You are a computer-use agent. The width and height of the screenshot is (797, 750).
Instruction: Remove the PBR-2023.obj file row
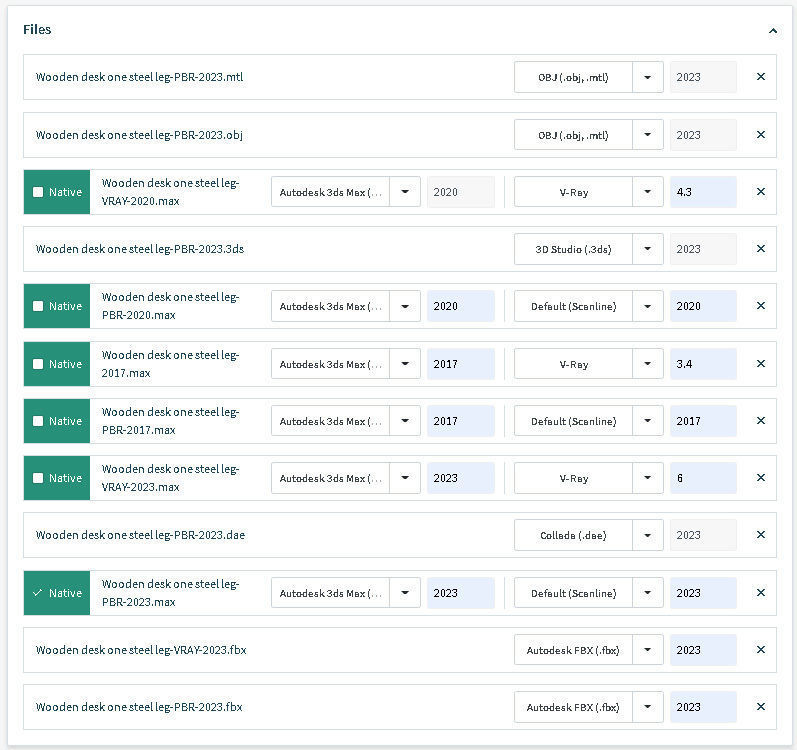point(761,135)
